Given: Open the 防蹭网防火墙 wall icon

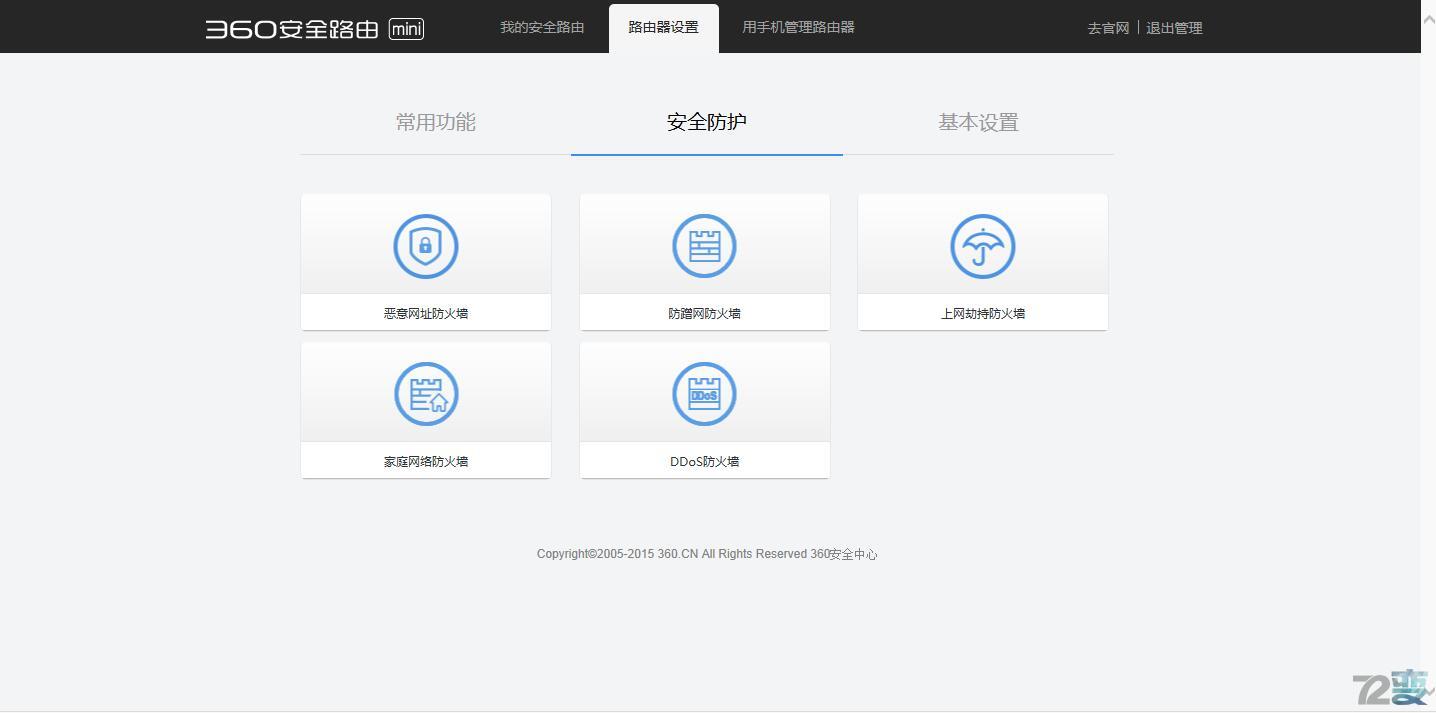Looking at the screenshot, I should click(704, 246).
